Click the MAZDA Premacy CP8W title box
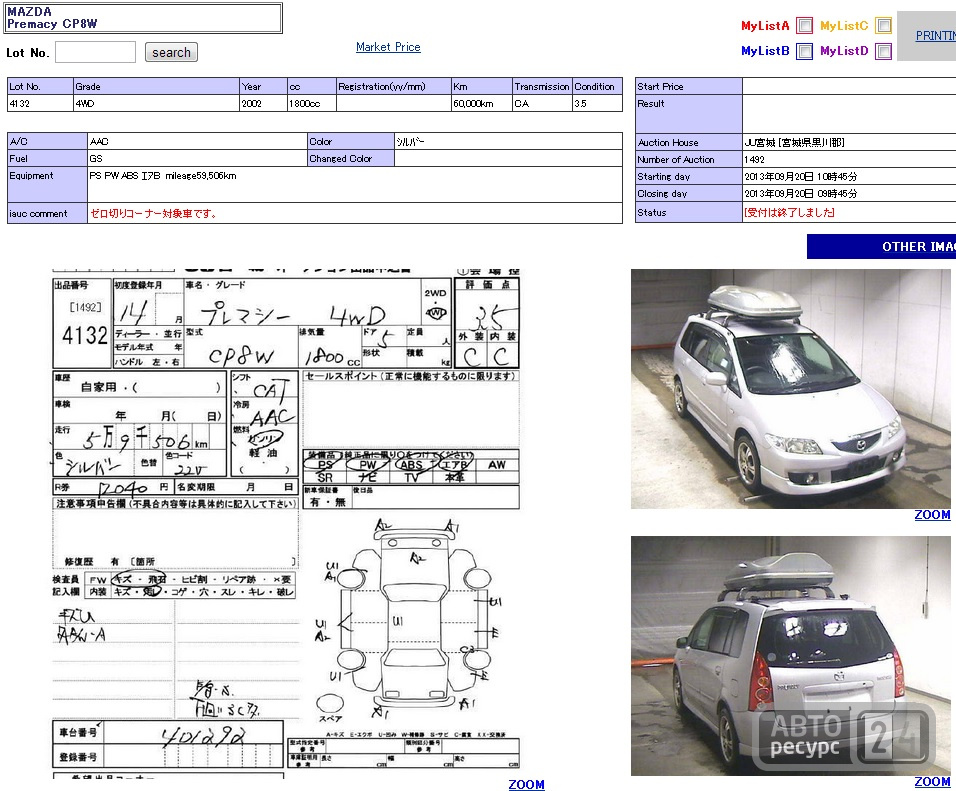Screen dimensions: 956x791 tap(143, 18)
